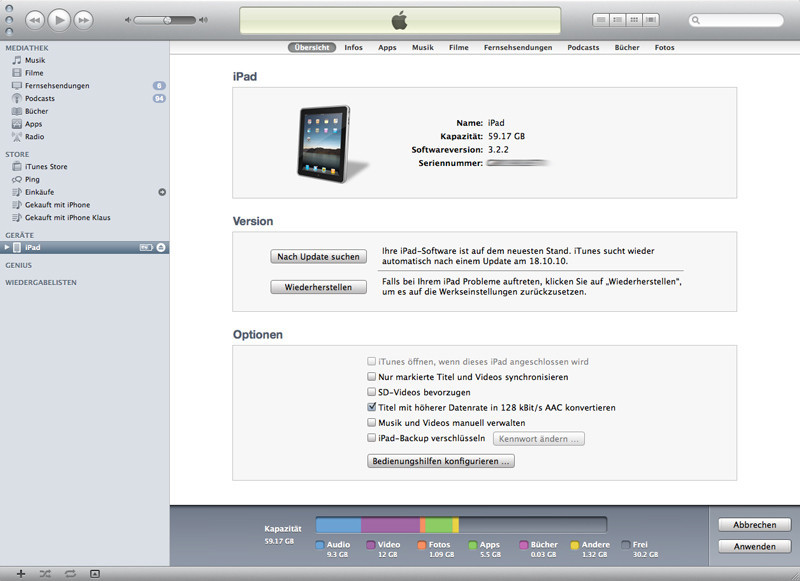Open iTunes Store in the sidebar
Screen dimensions: 800x581
[x=85, y=167]
